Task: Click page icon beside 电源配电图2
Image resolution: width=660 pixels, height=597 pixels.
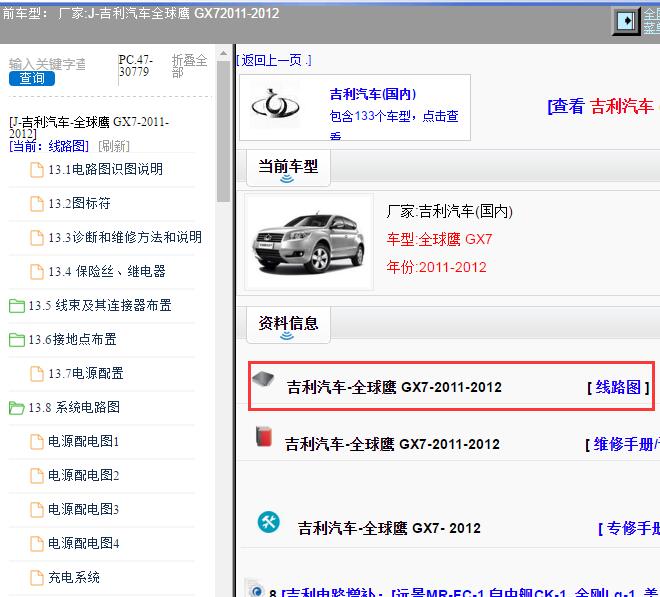Action: 37,476
